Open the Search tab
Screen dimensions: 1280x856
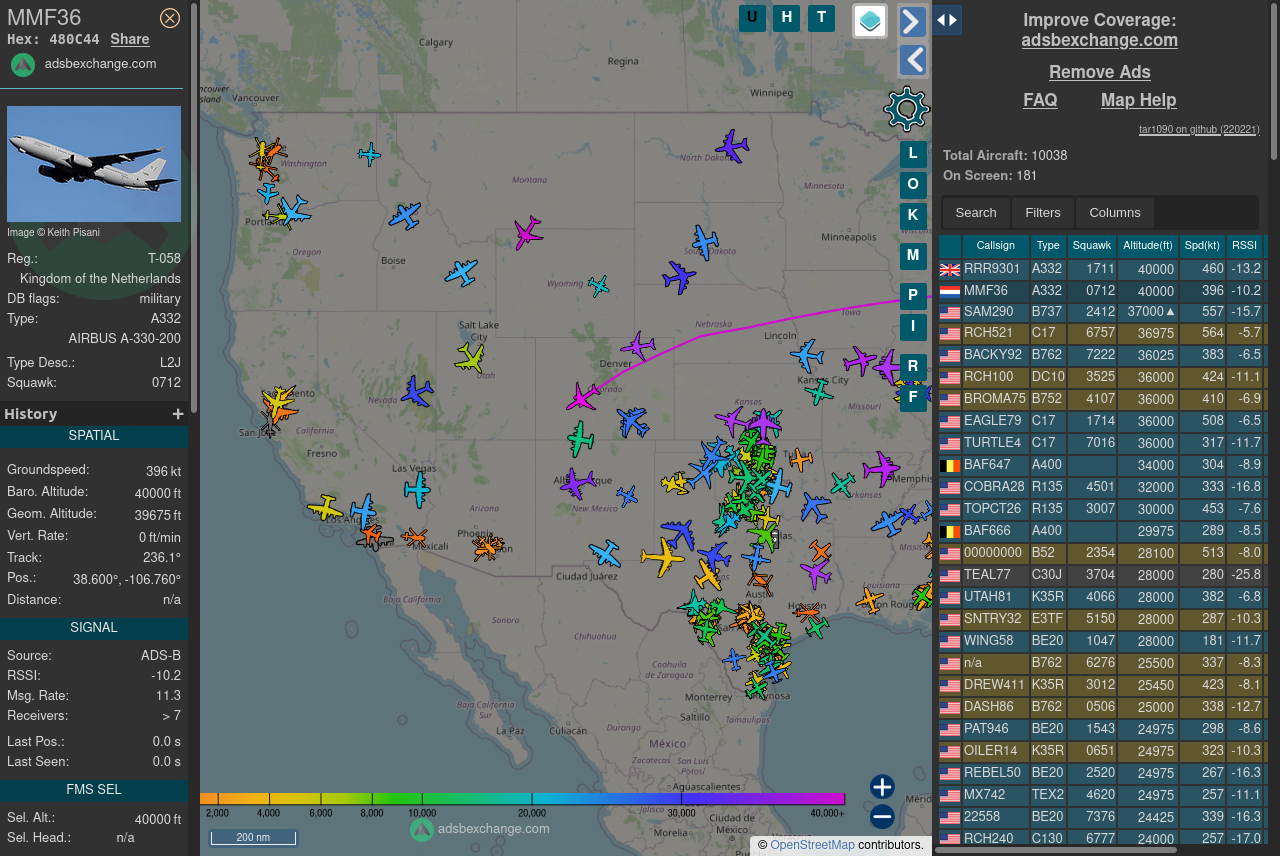tap(976, 212)
